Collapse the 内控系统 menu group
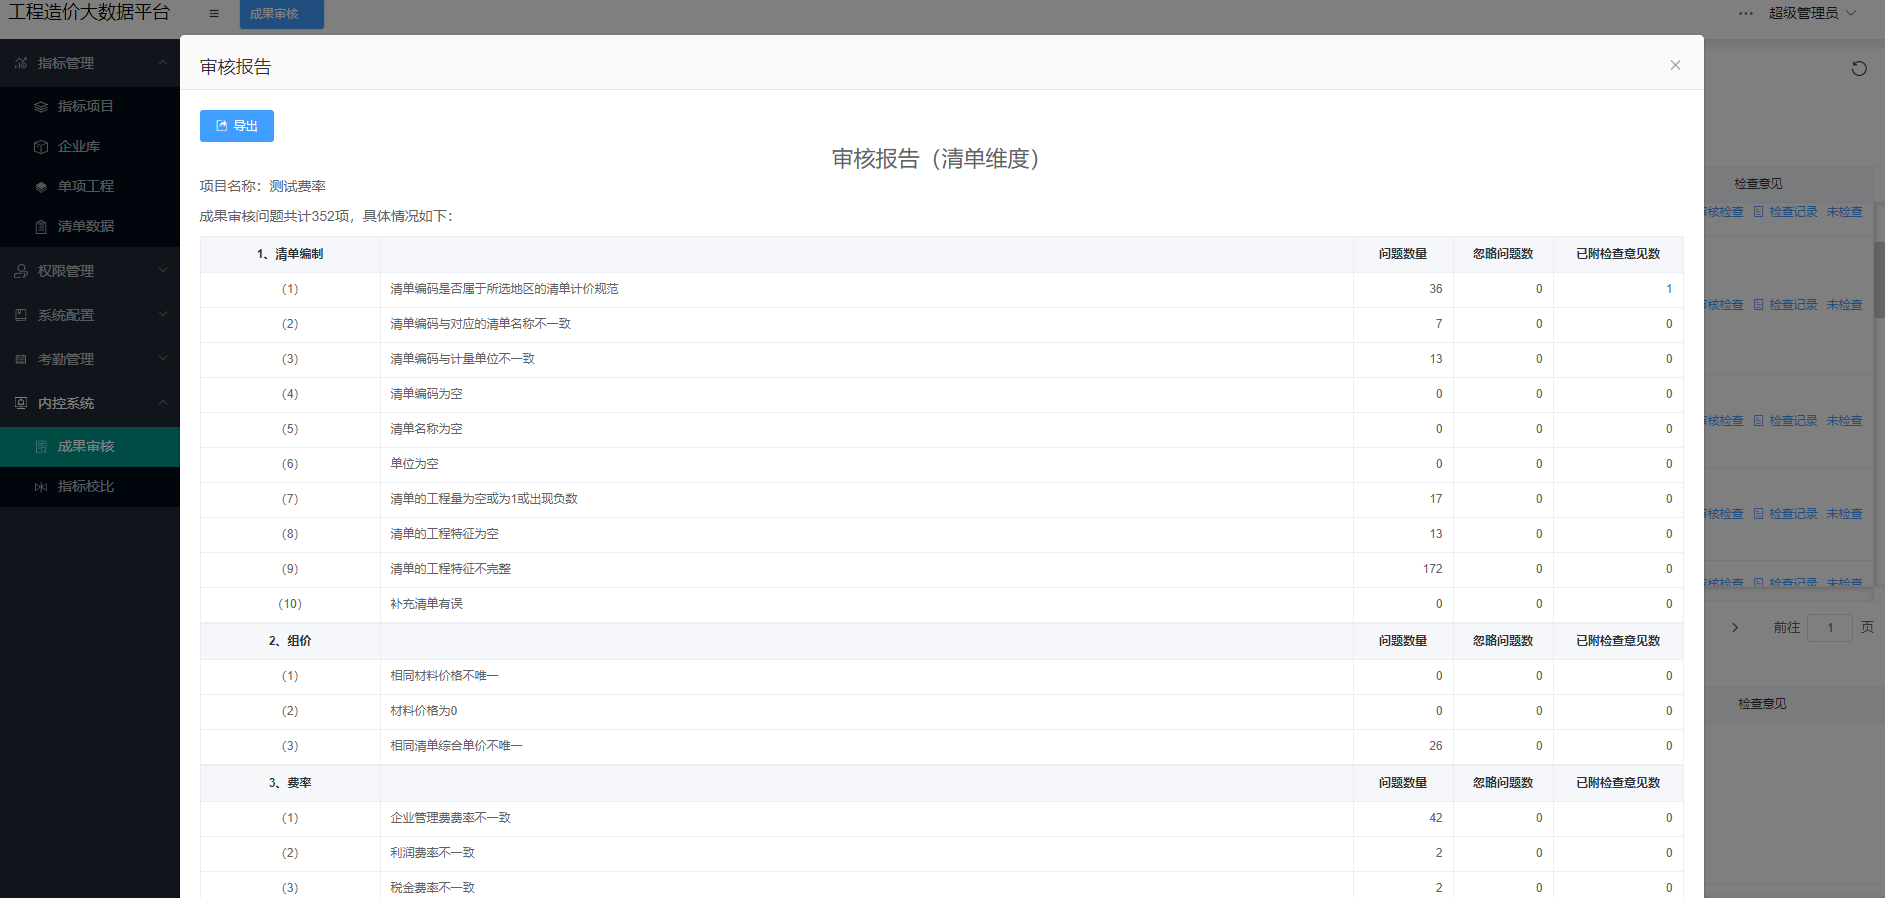 point(90,403)
